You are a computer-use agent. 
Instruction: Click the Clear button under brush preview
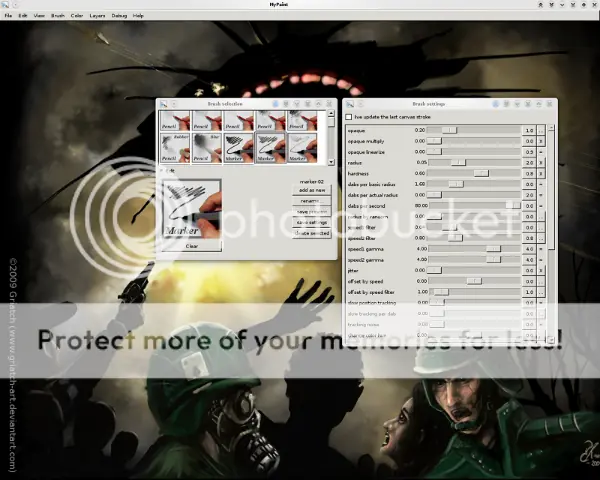pos(192,246)
